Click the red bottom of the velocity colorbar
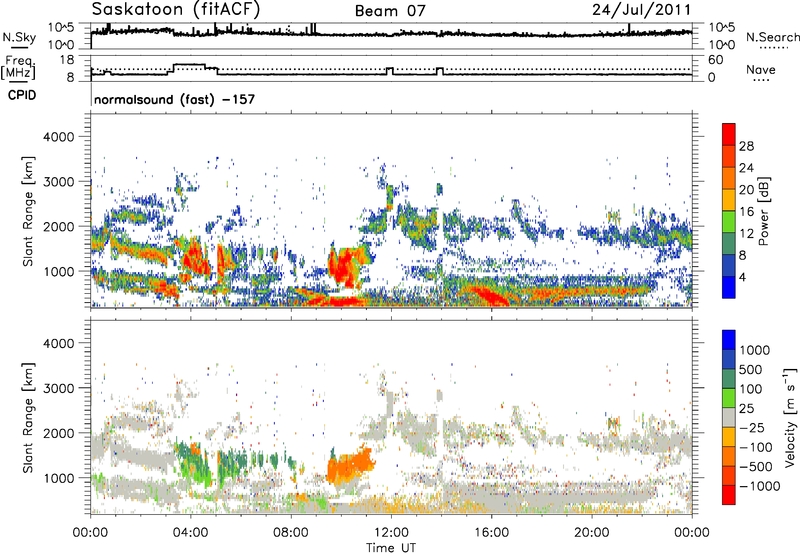The image size is (800, 554). pyautogui.click(x=729, y=495)
